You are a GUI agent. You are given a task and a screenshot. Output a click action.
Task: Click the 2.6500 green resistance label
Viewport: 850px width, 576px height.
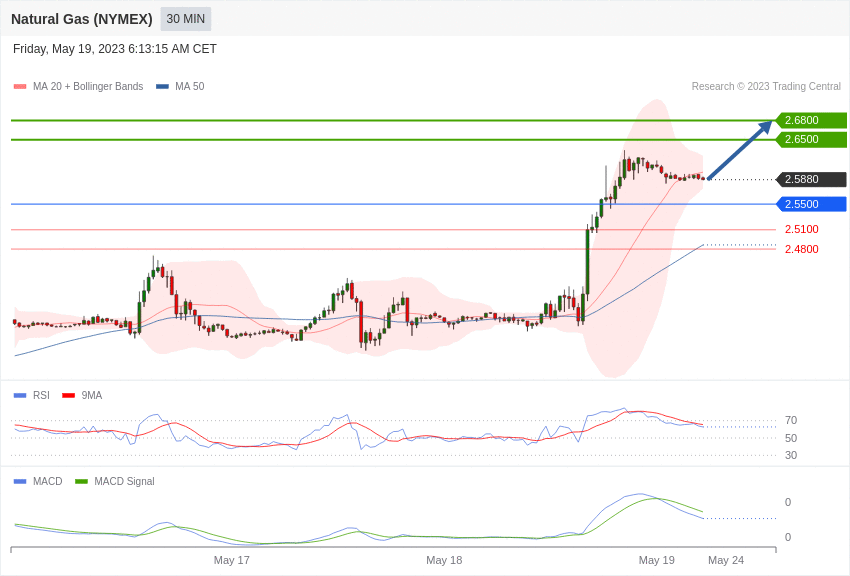click(x=811, y=139)
